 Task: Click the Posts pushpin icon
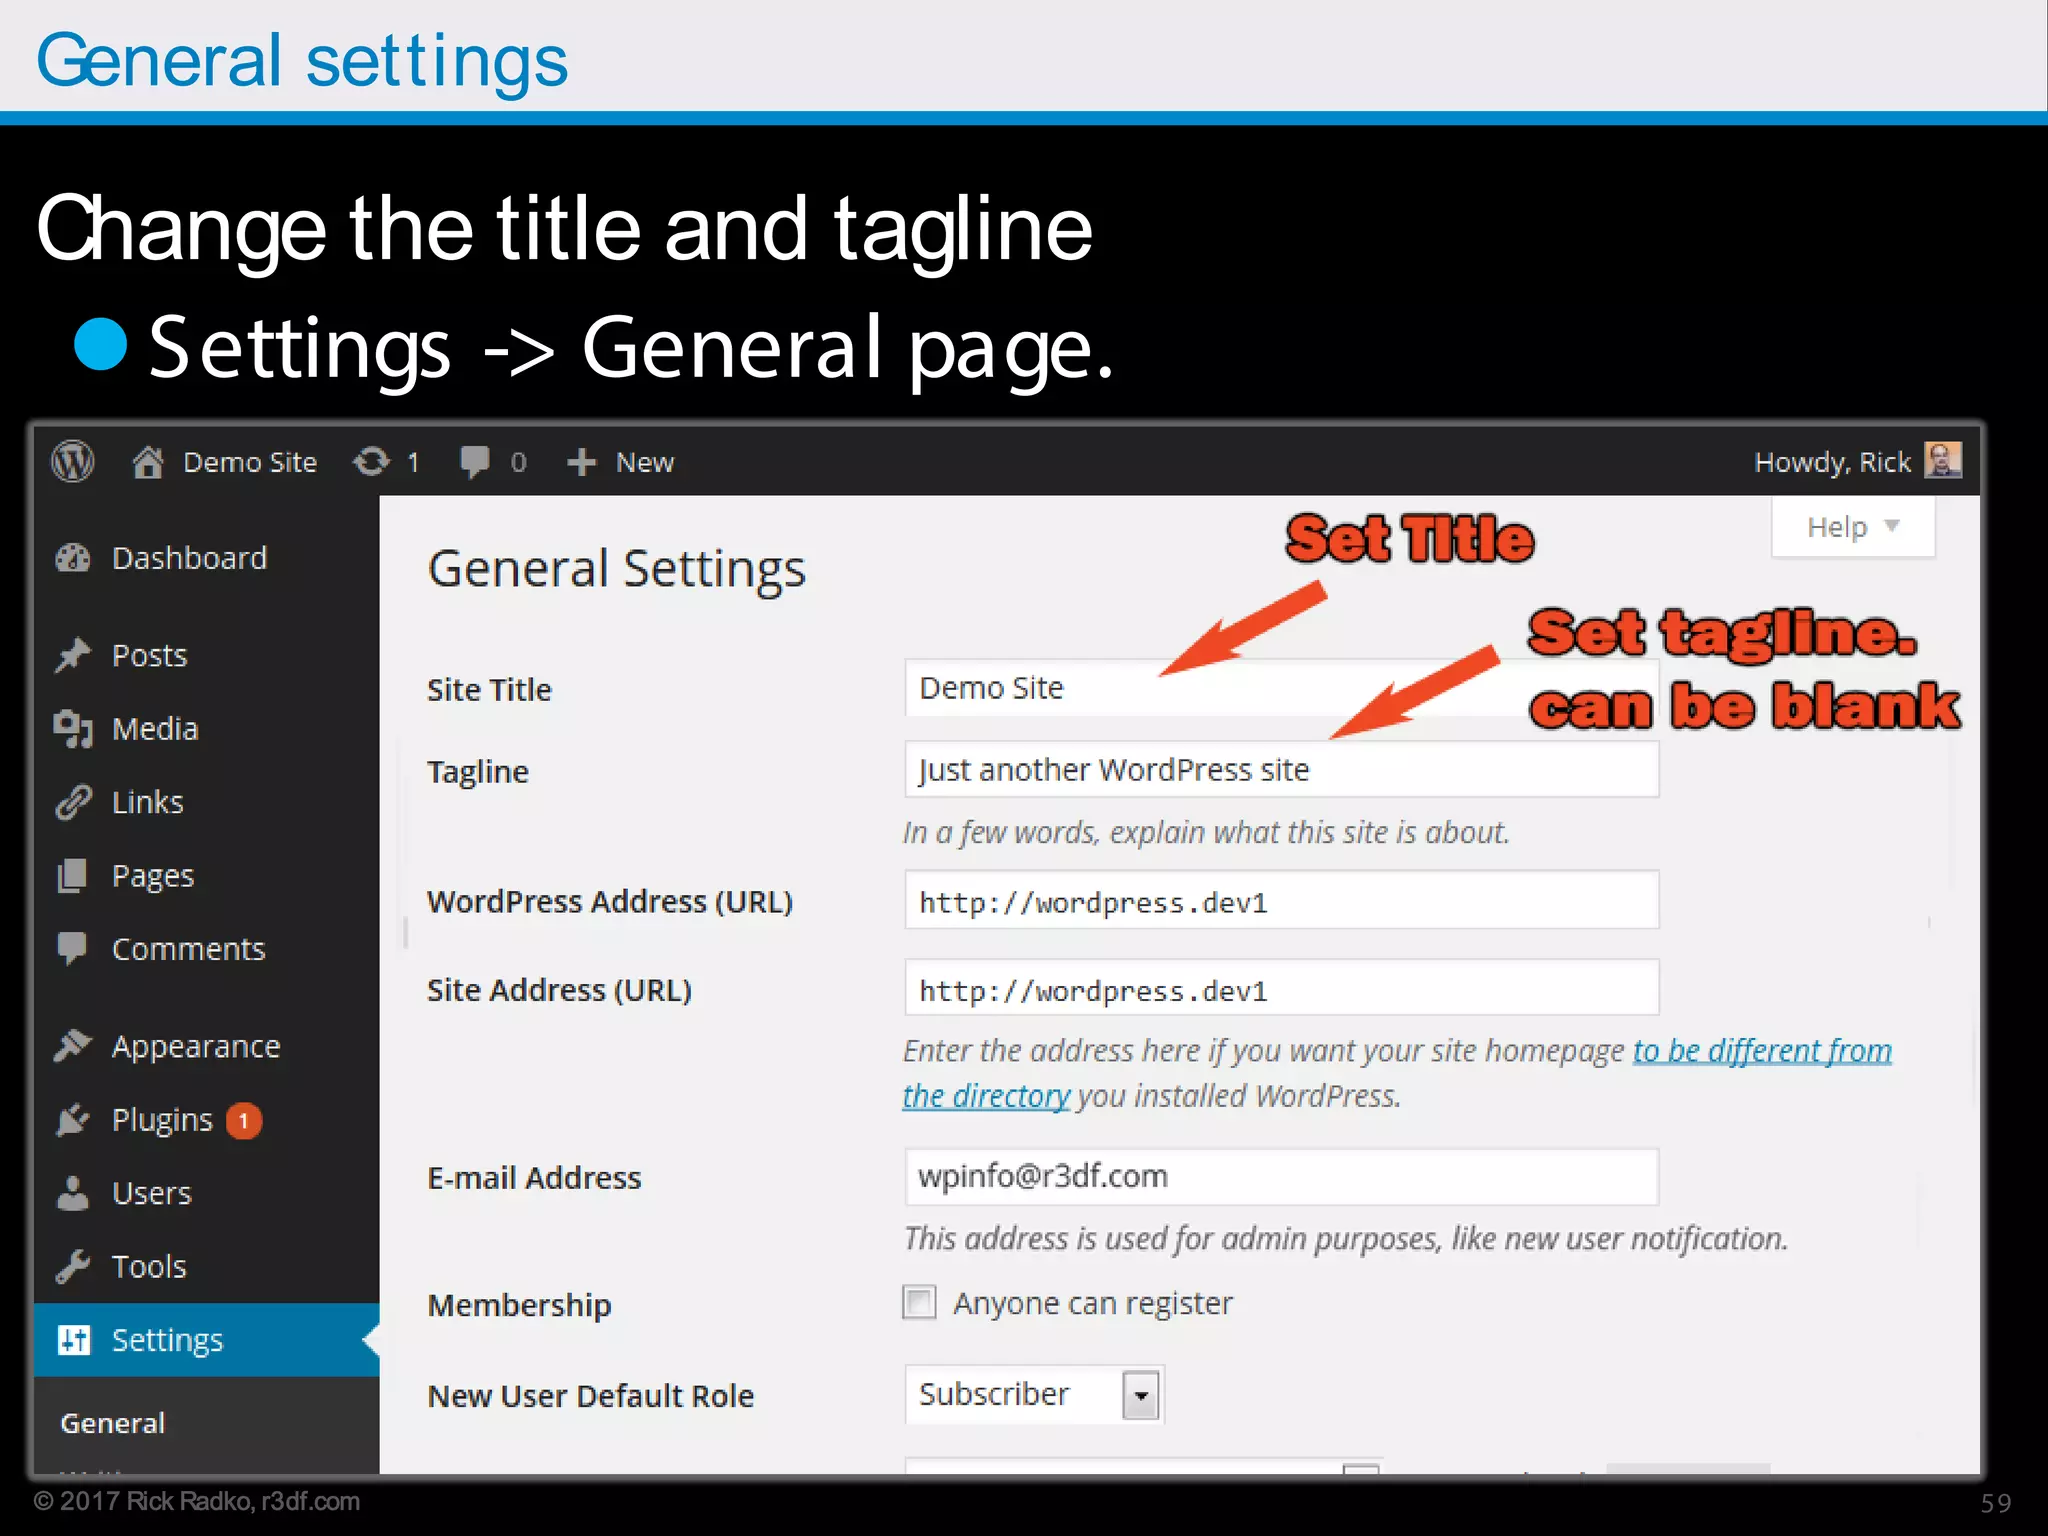pyautogui.click(x=73, y=655)
